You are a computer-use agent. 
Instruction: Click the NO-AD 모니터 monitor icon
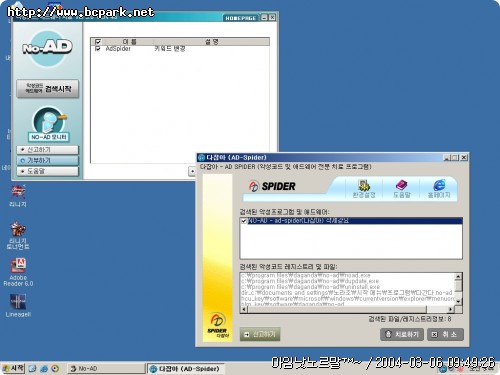pyautogui.click(x=49, y=124)
